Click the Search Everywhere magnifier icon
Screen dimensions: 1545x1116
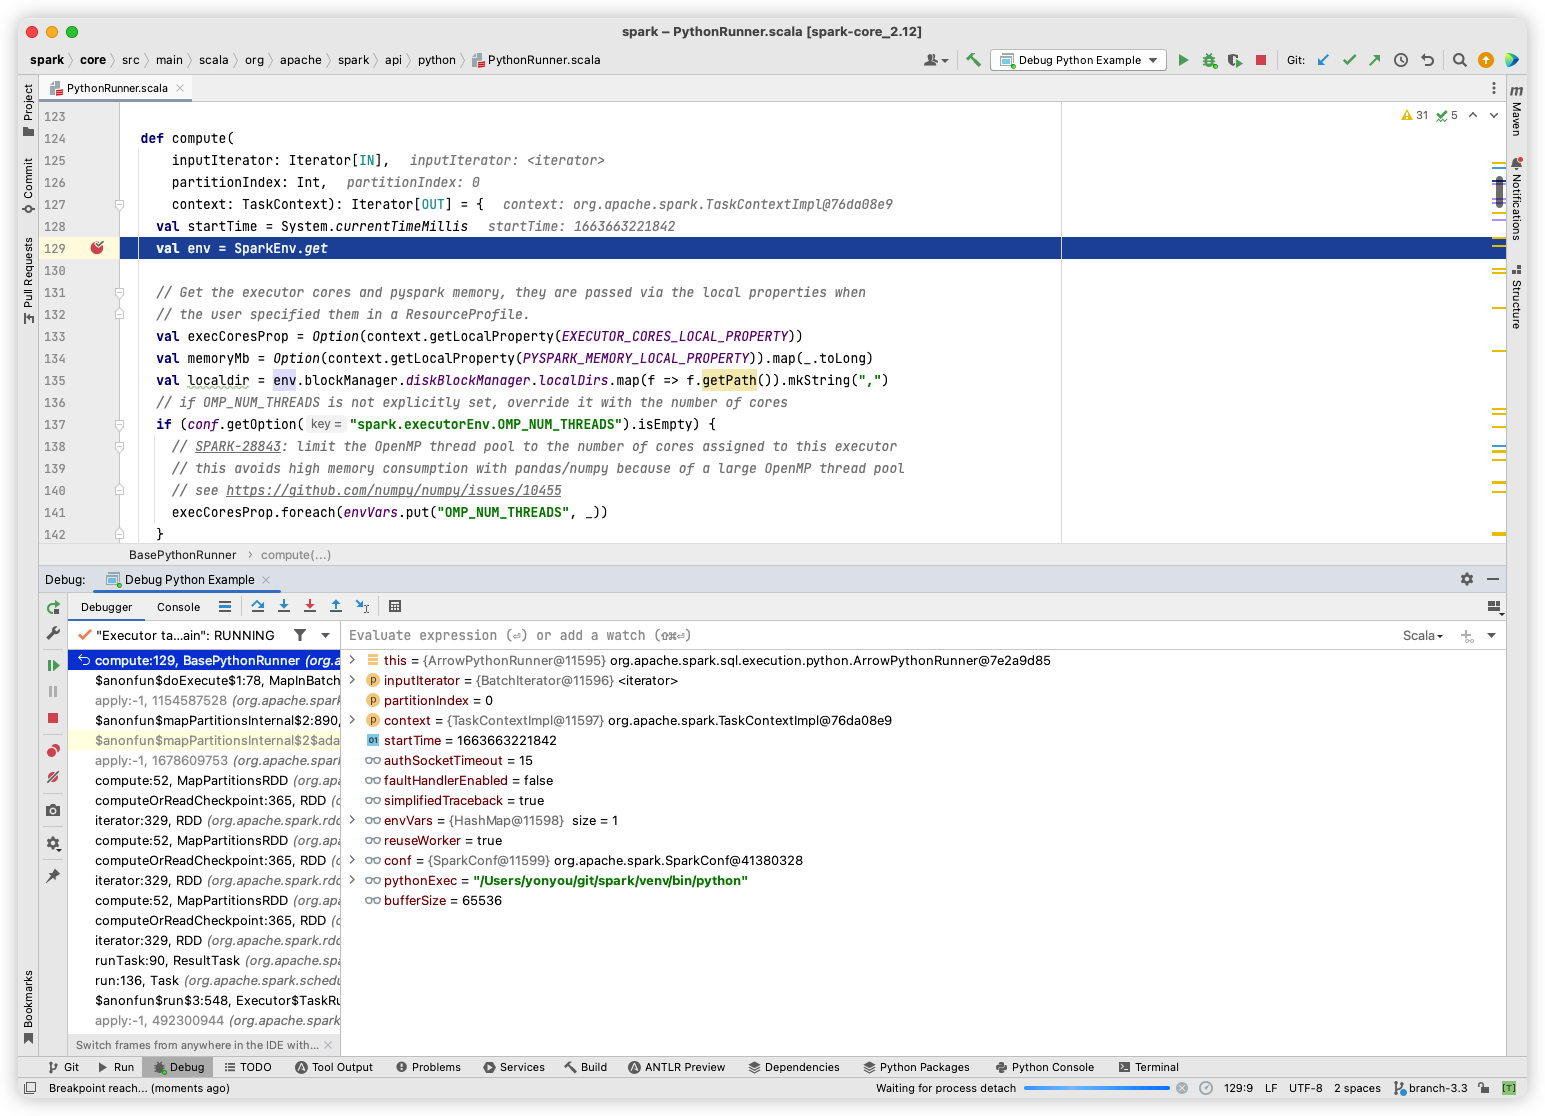click(1460, 60)
